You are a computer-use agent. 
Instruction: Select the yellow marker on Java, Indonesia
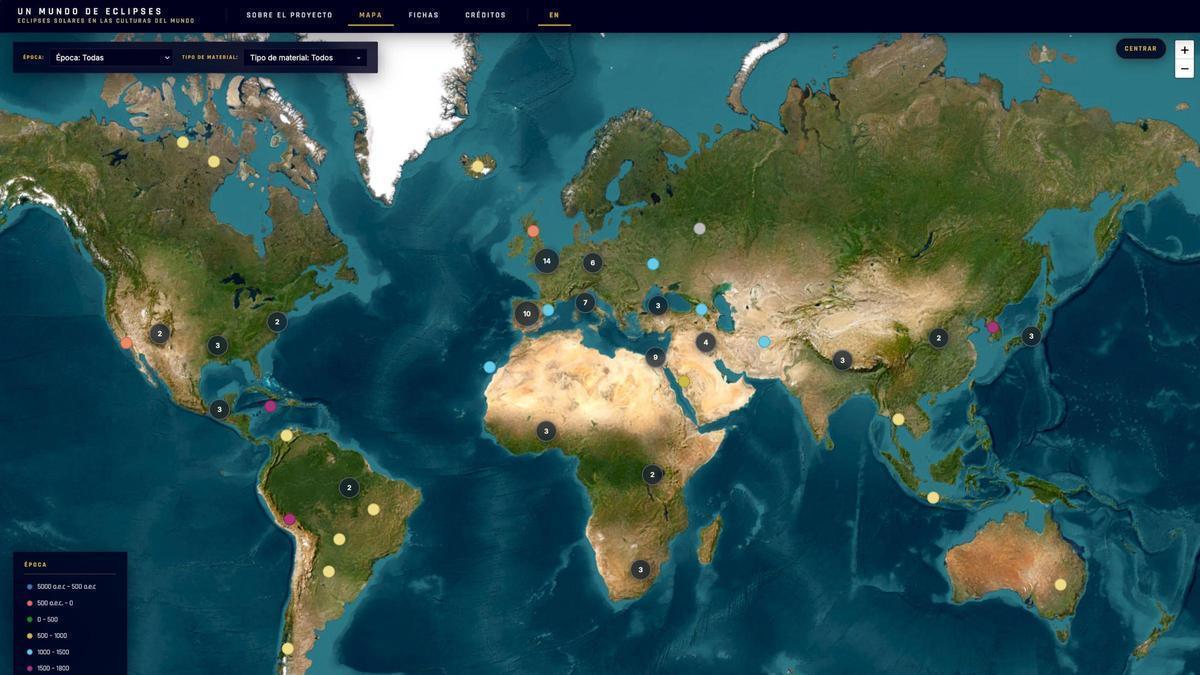[933, 497]
